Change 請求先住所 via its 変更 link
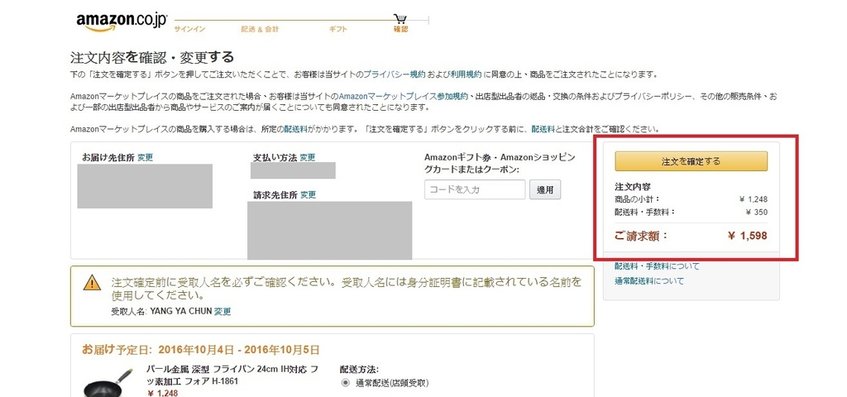The height and width of the screenshot is (397, 847). click(x=308, y=195)
